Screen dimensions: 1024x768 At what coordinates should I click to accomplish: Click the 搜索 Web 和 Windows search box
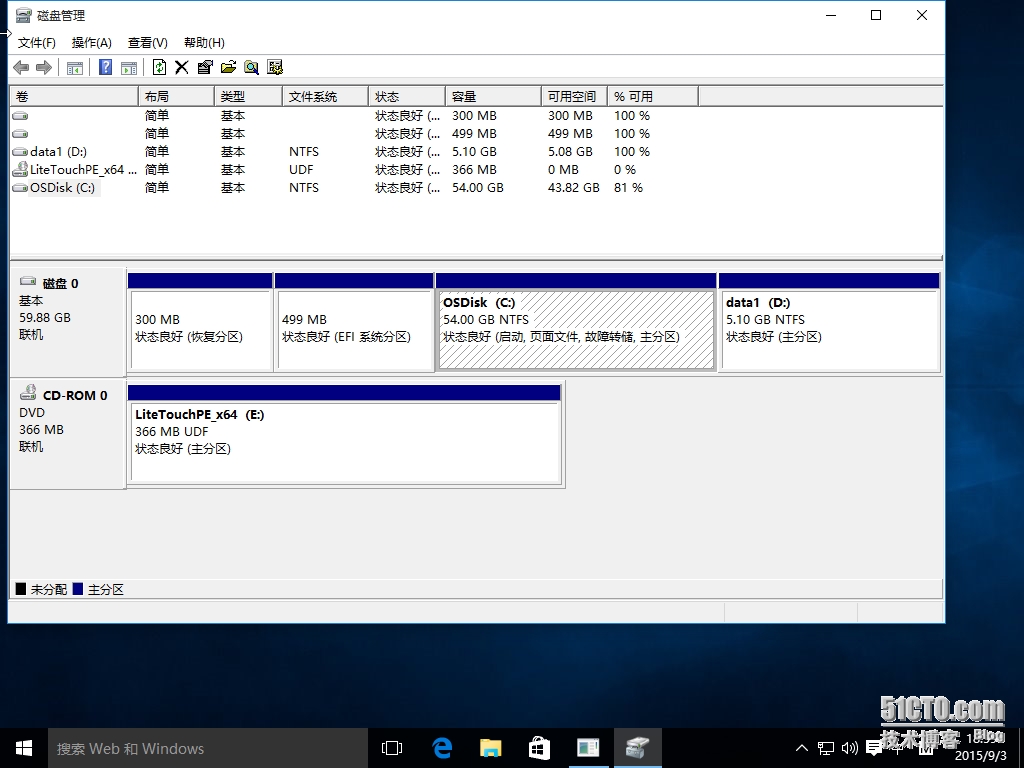[x=208, y=748]
